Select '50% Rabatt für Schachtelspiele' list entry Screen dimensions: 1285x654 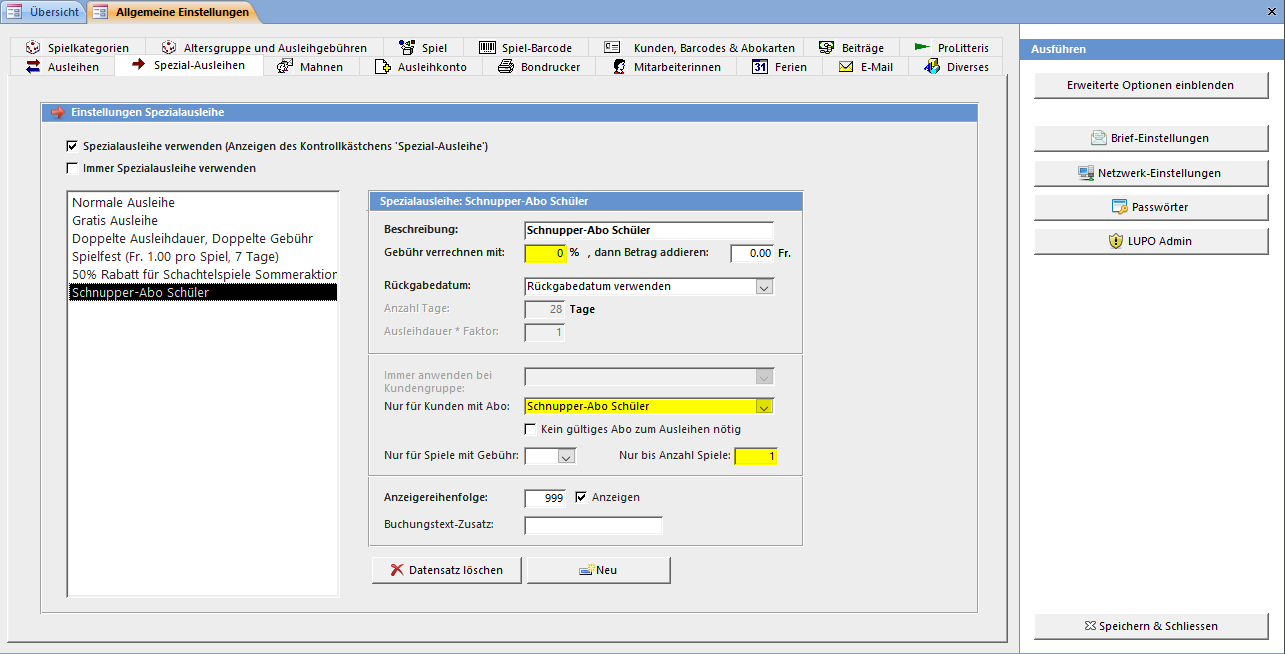(203, 275)
